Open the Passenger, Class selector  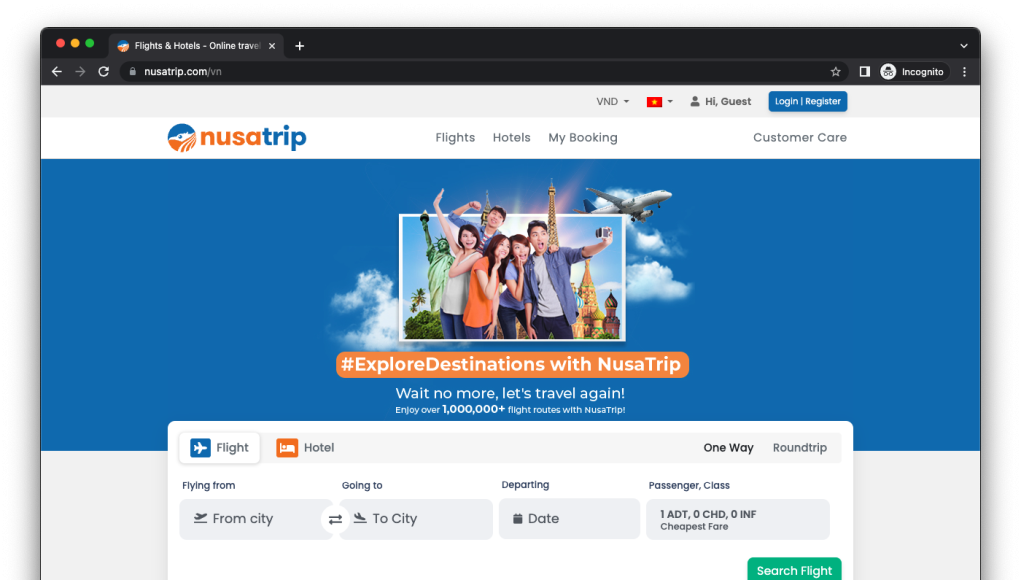tap(738, 519)
